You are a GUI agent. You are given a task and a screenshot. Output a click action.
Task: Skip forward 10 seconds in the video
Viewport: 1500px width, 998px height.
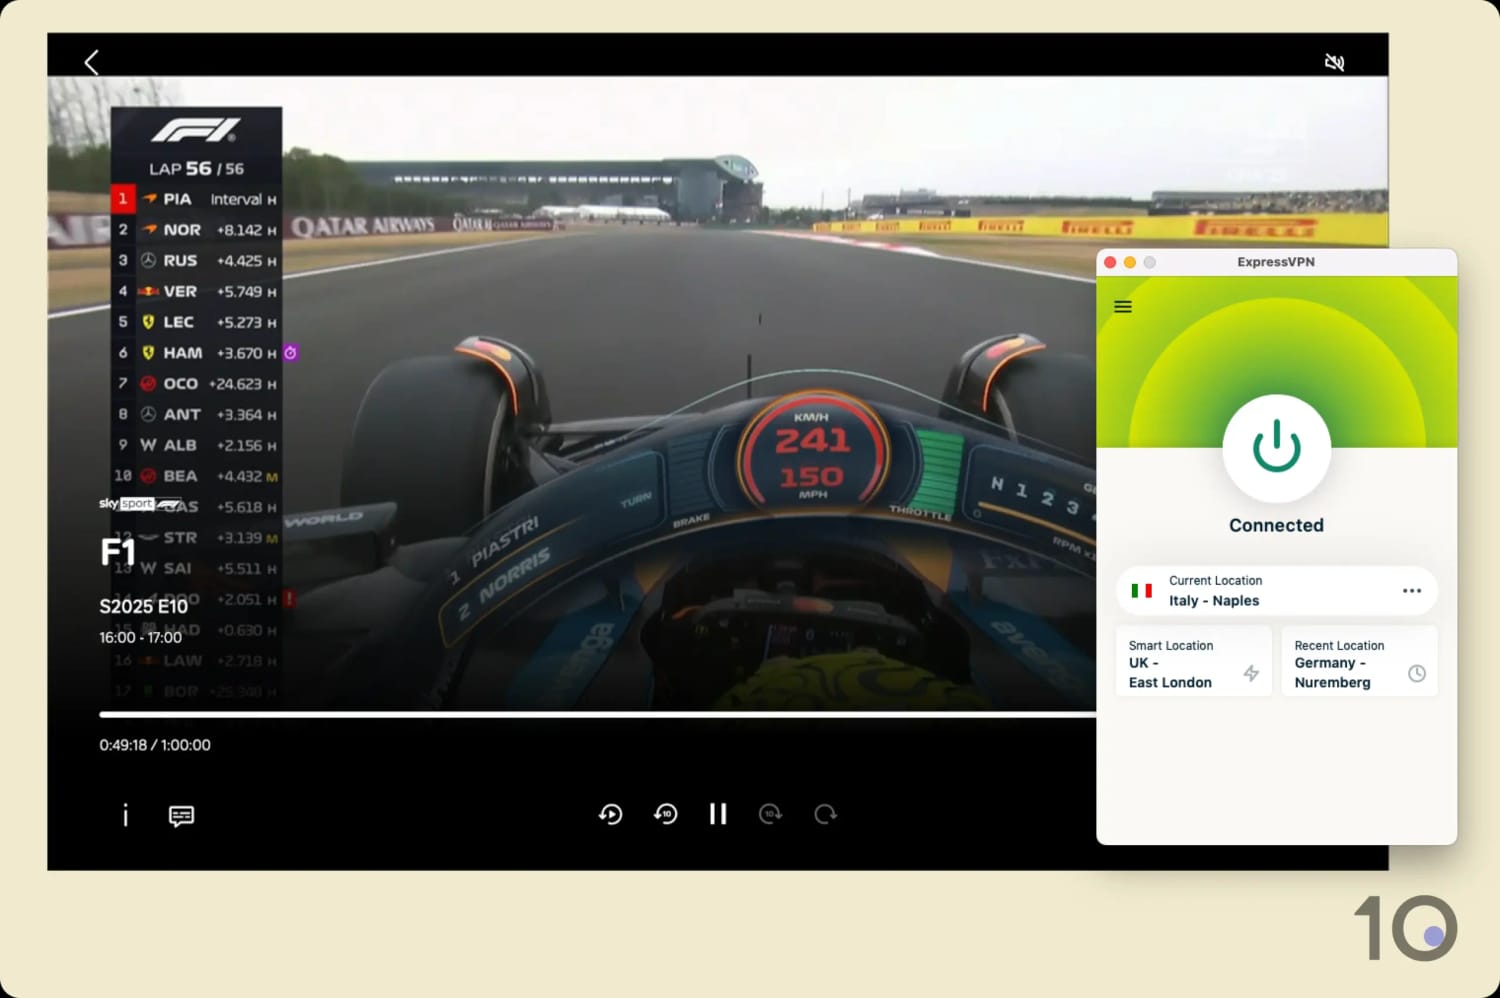(x=771, y=814)
